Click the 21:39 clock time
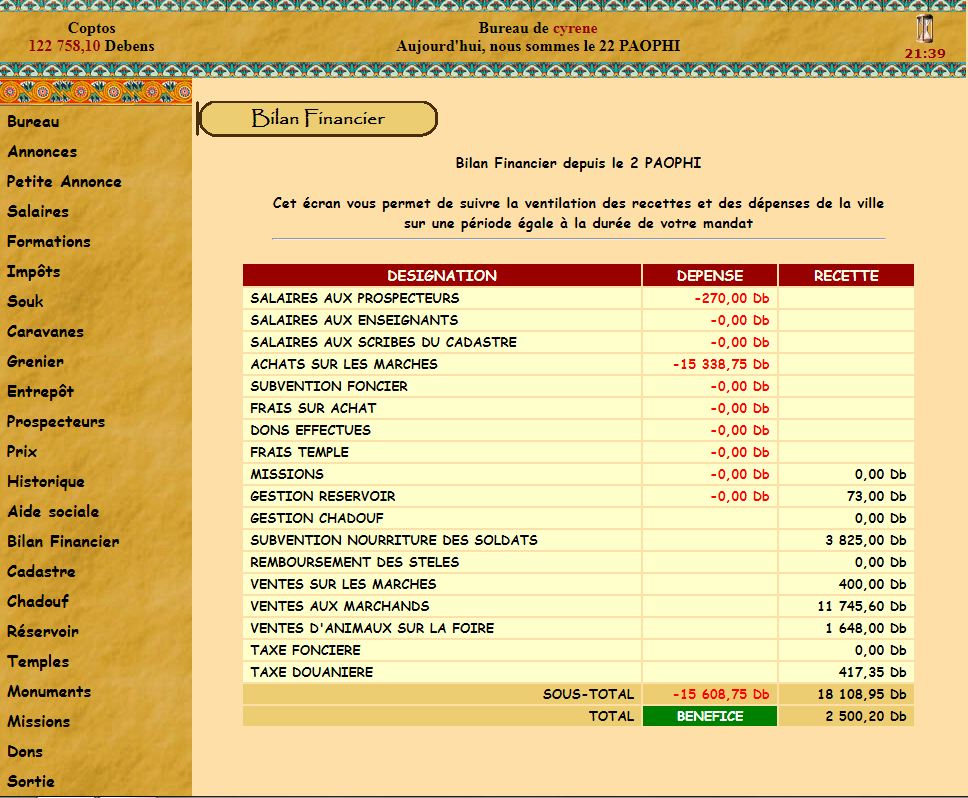The image size is (968, 798). pyautogui.click(x=925, y=54)
